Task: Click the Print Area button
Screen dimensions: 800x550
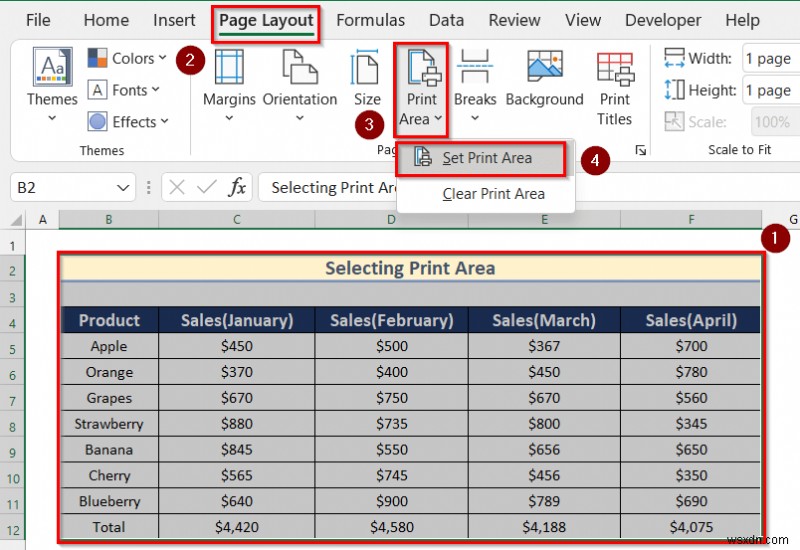Action: point(421,88)
